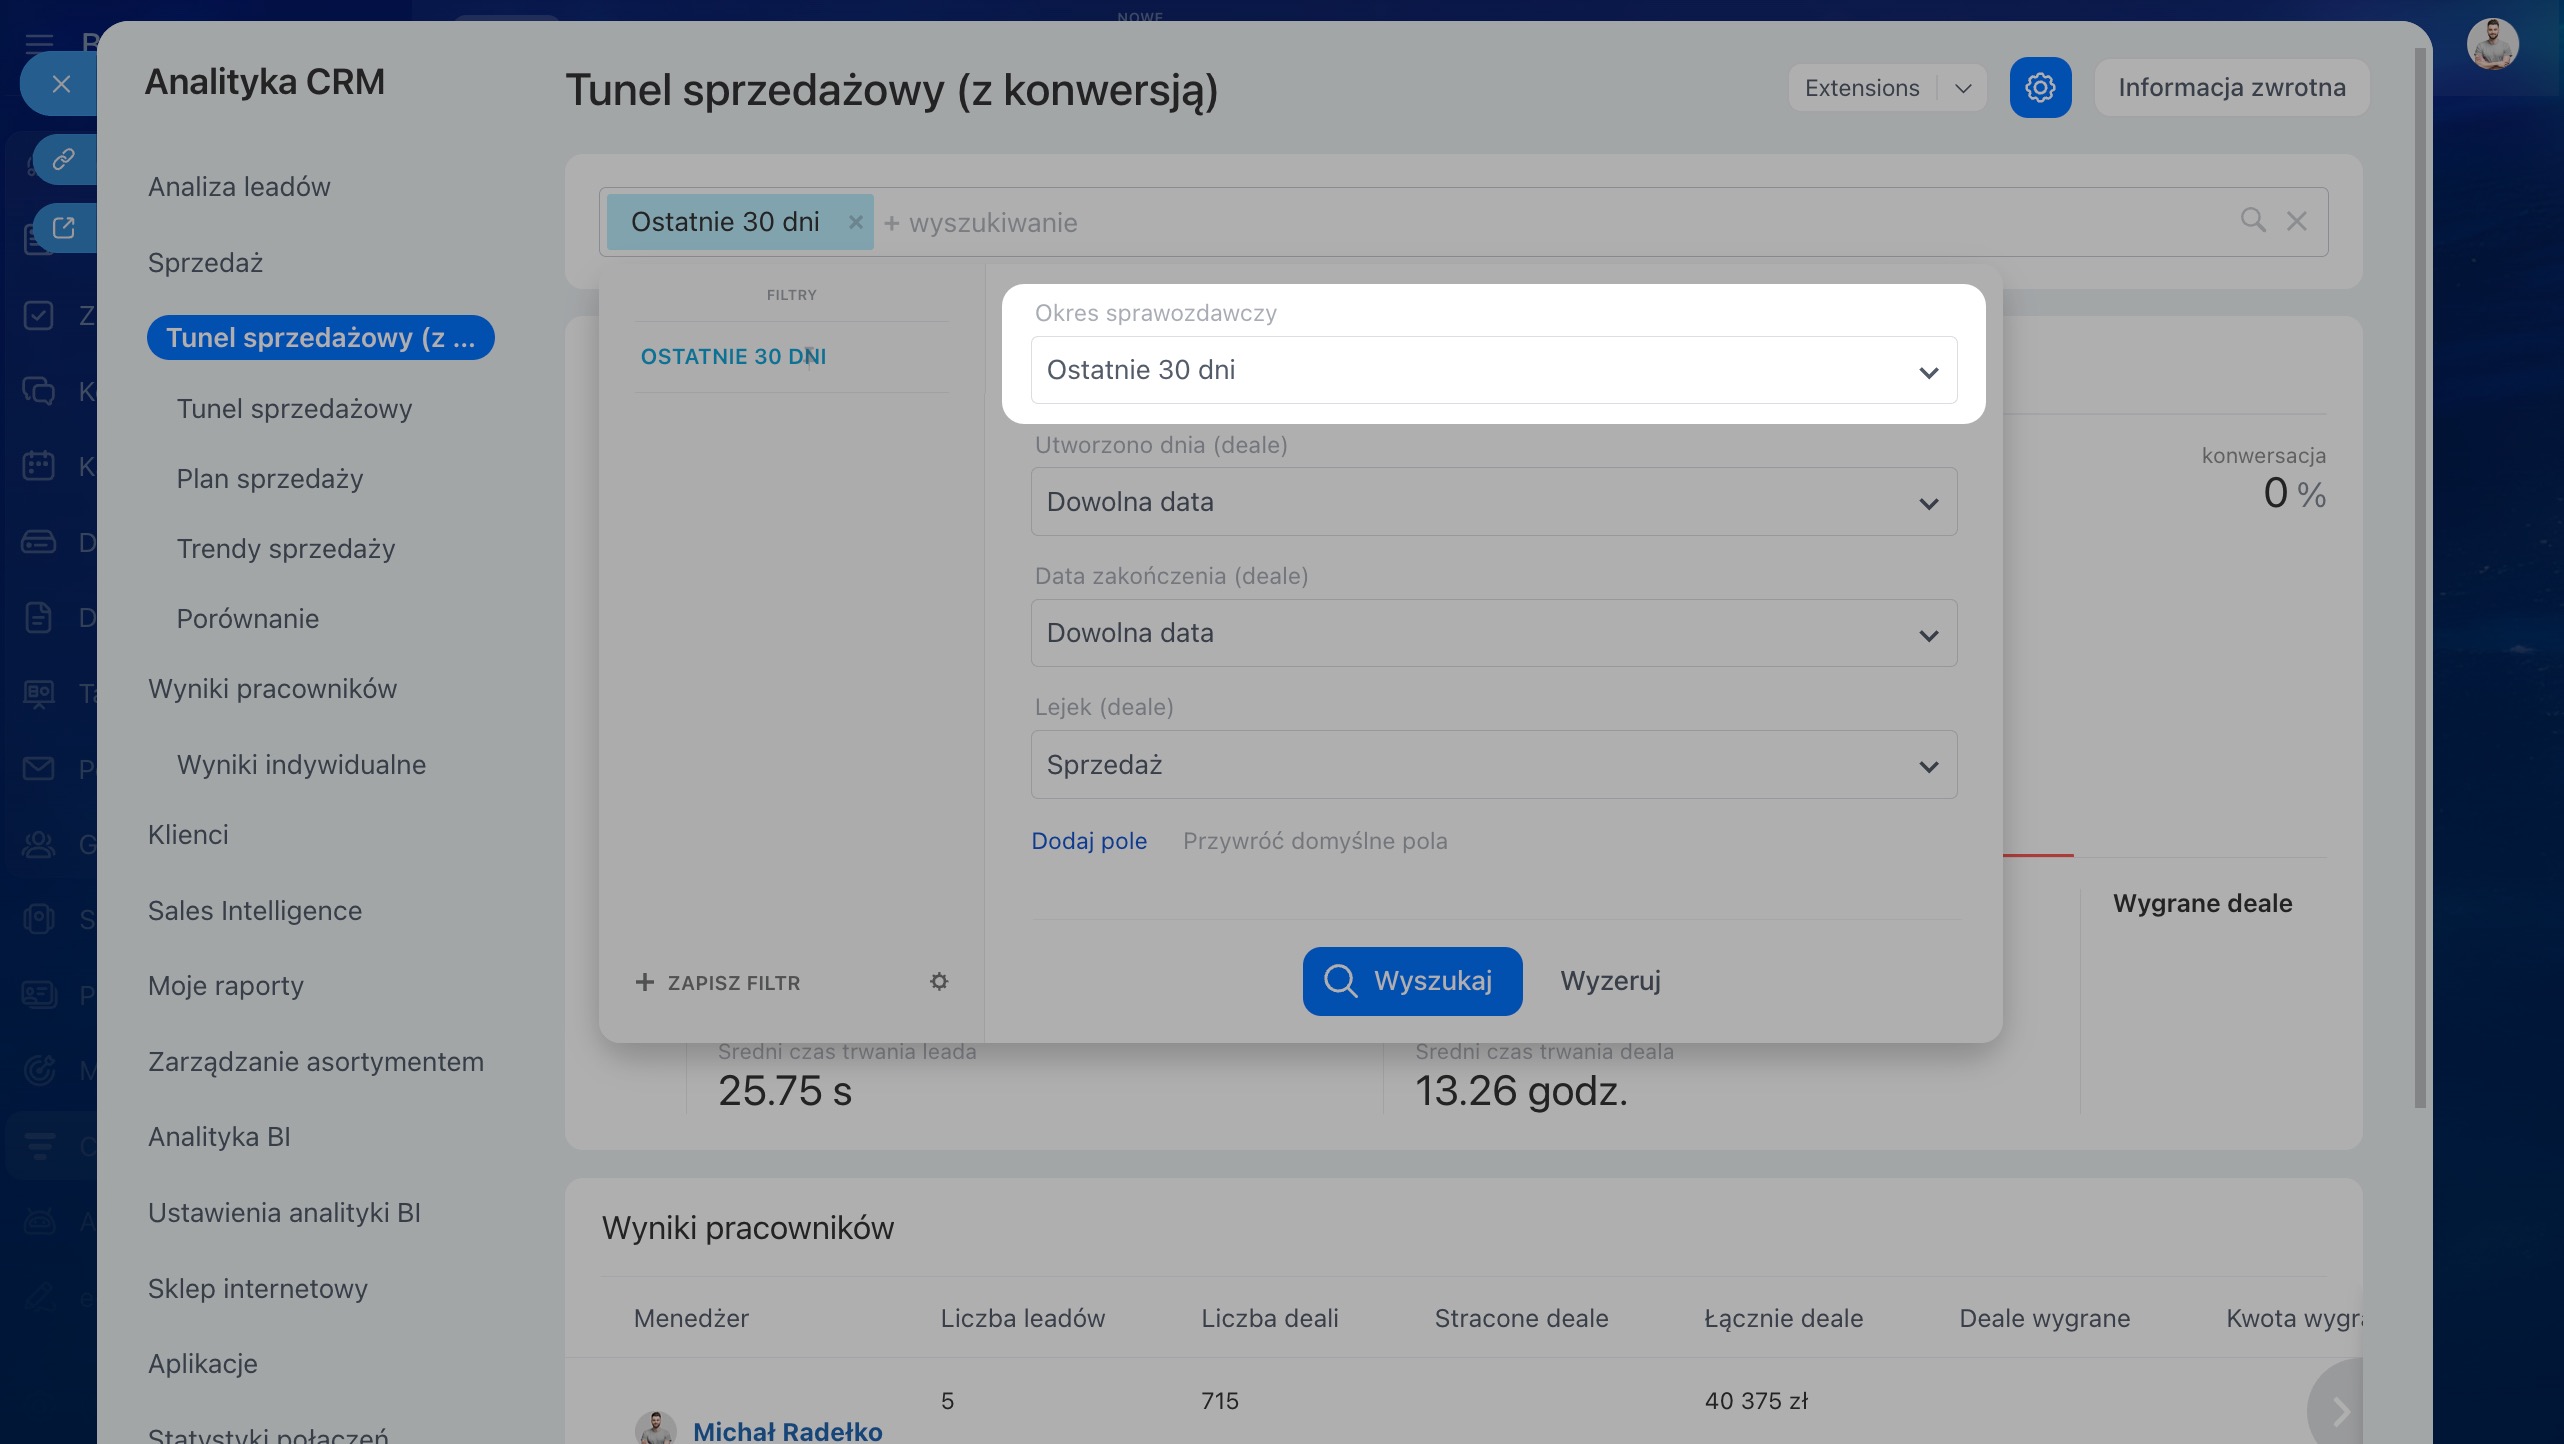This screenshot has width=2564, height=1444.
Task: Click the copy link icon button
Action: click(64, 159)
